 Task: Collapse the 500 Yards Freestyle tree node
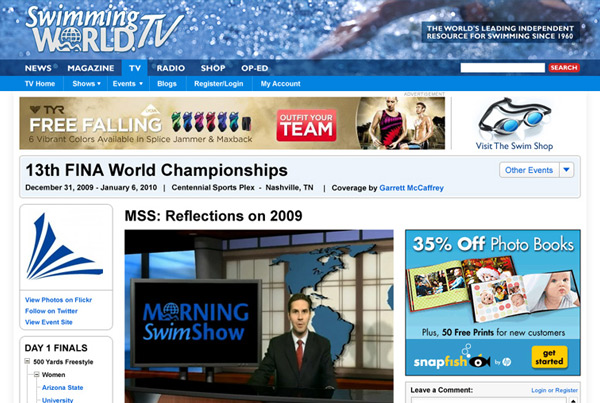(27, 361)
